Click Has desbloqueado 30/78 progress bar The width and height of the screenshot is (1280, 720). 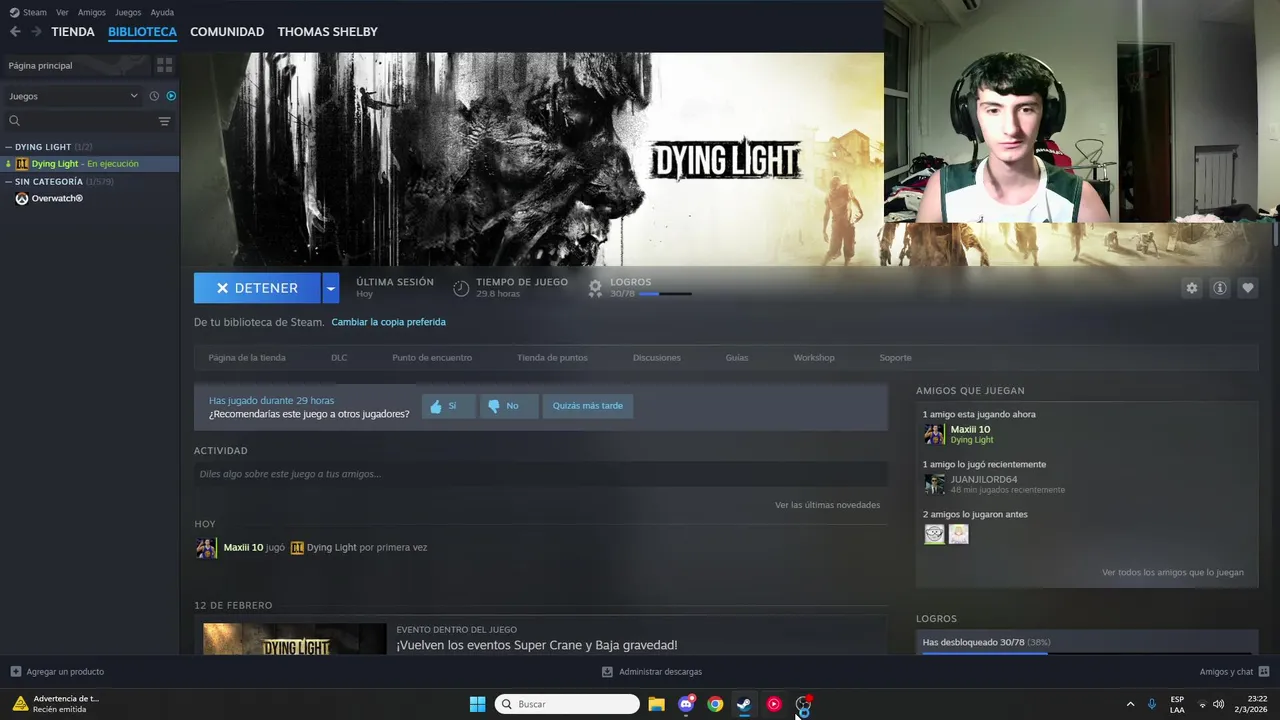point(1087,653)
